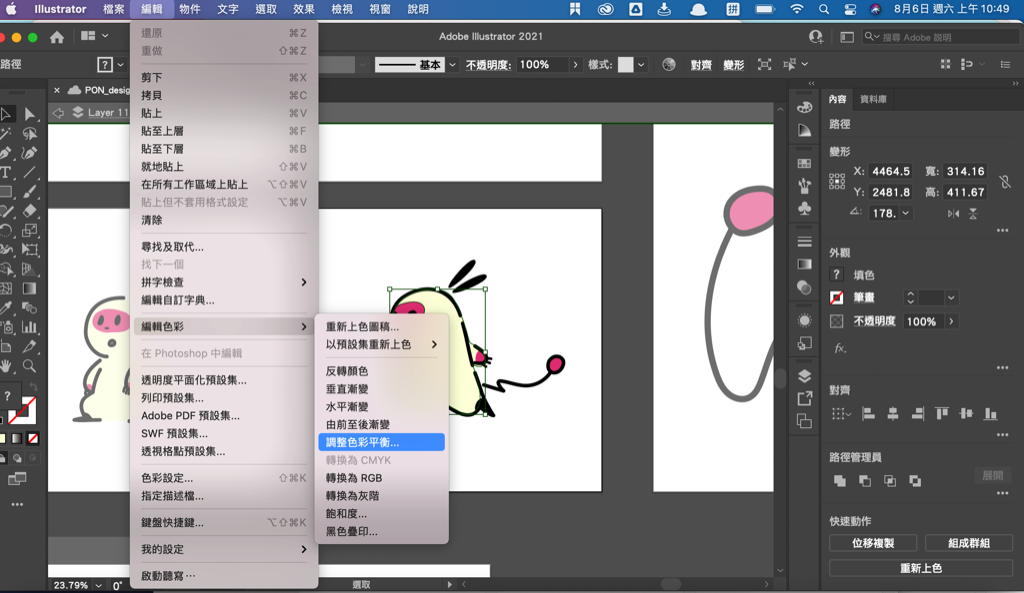
Task: Click the 重新上色 quick action button
Action: 920,568
